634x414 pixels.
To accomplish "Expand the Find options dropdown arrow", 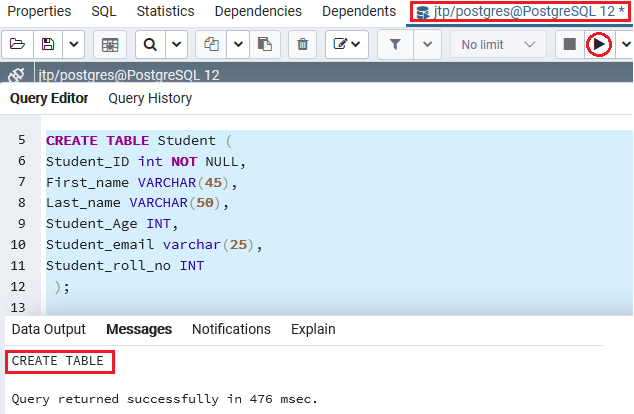I will click(x=176, y=45).
